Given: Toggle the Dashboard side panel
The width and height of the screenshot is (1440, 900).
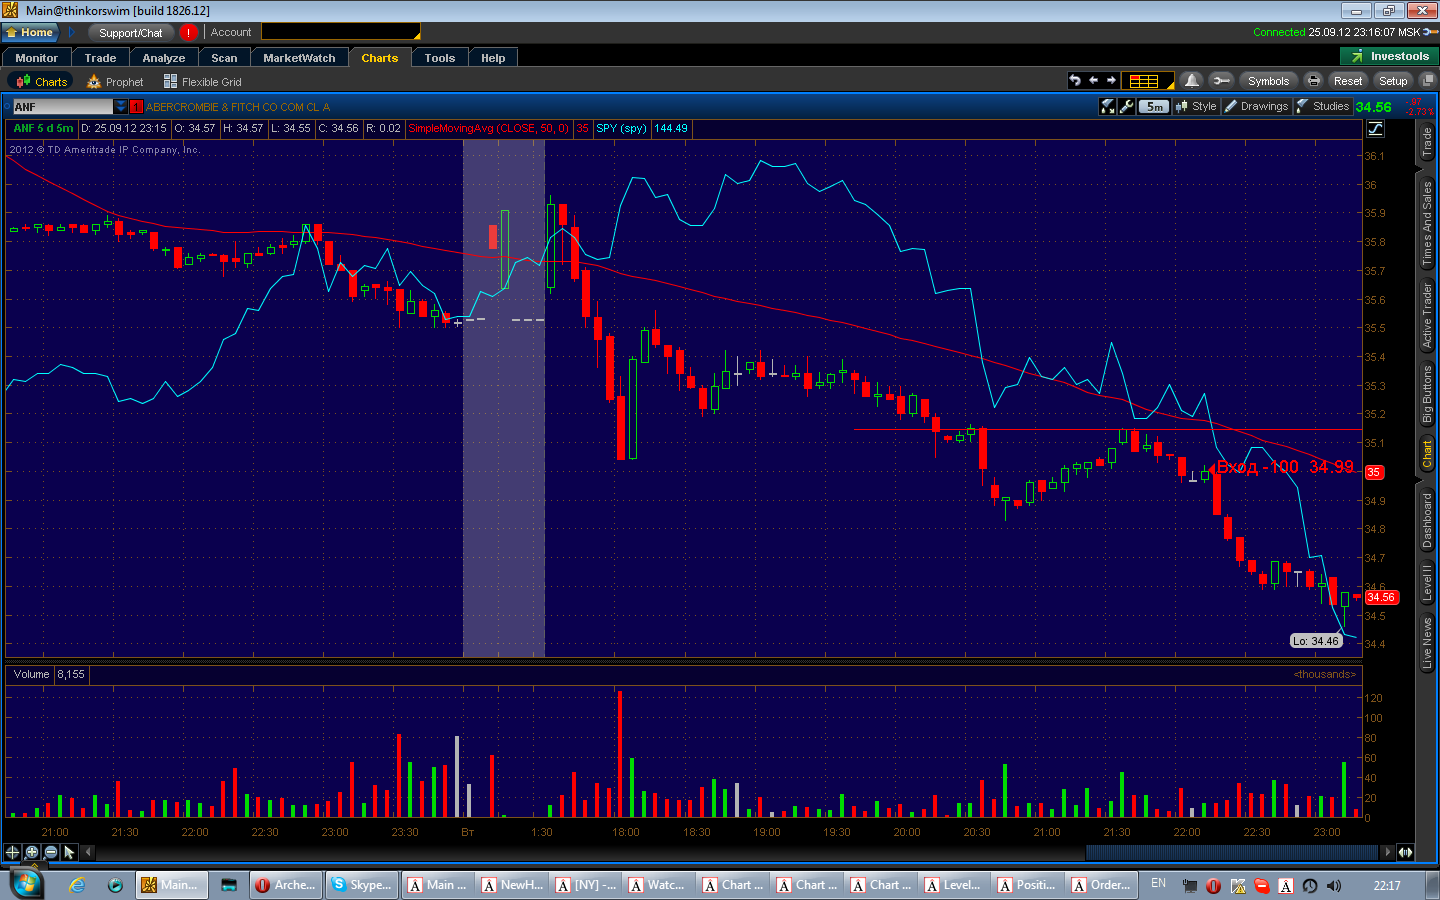Looking at the screenshot, I should tap(1427, 519).
